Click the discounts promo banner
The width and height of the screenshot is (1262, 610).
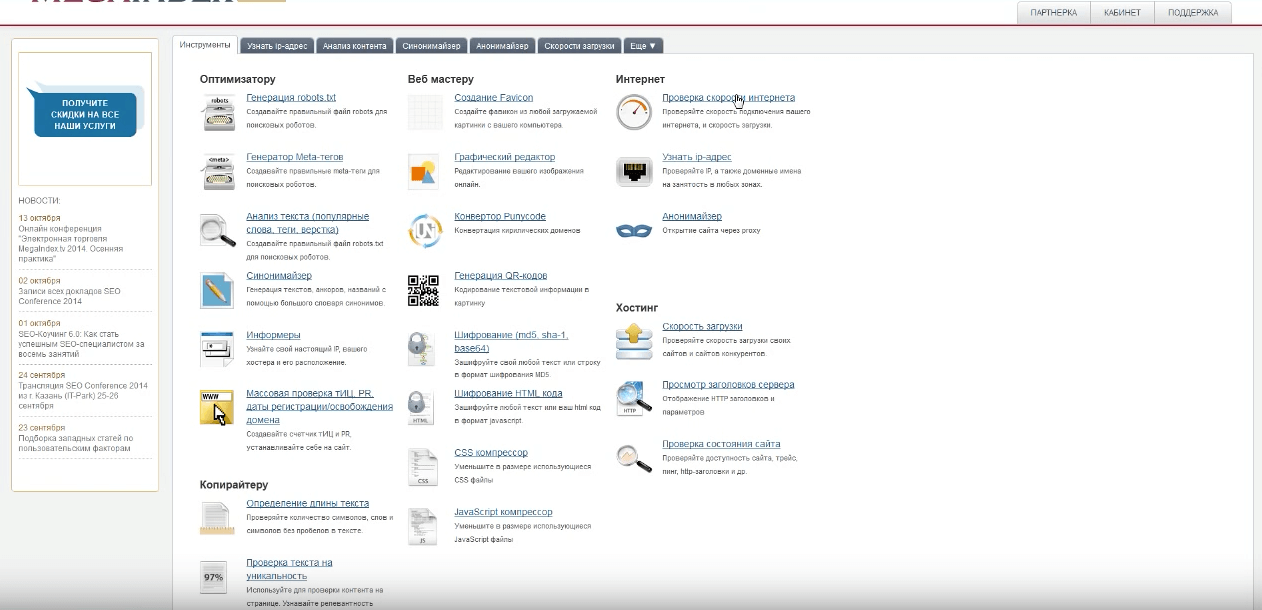pyautogui.click(x=85, y=116)
